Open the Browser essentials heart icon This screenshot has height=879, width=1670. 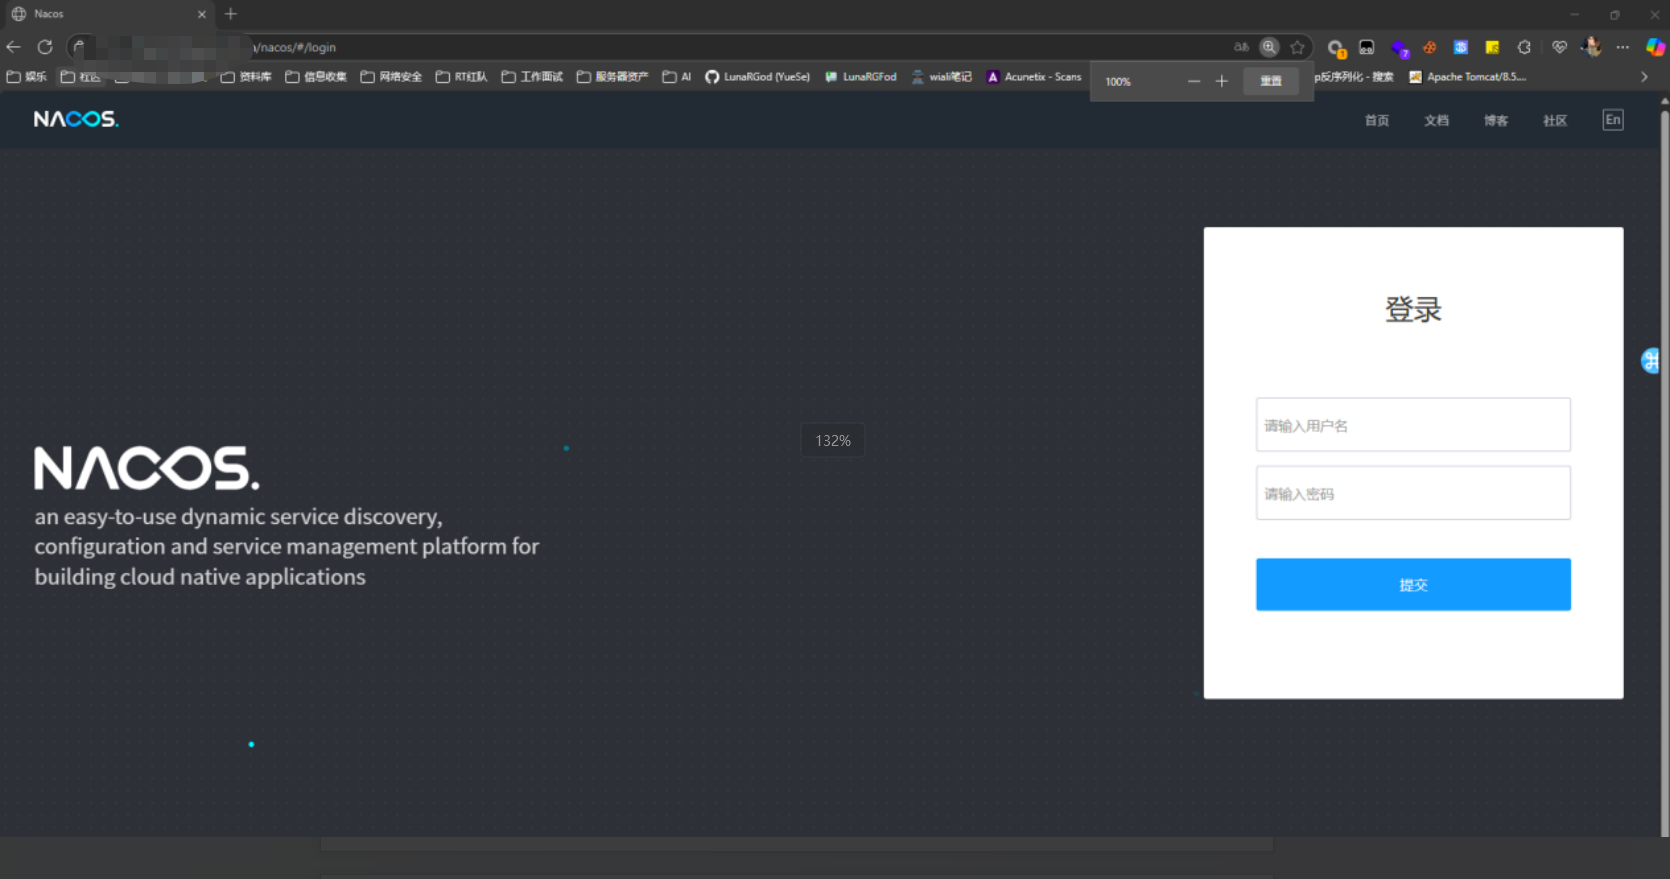point(1559,47)
